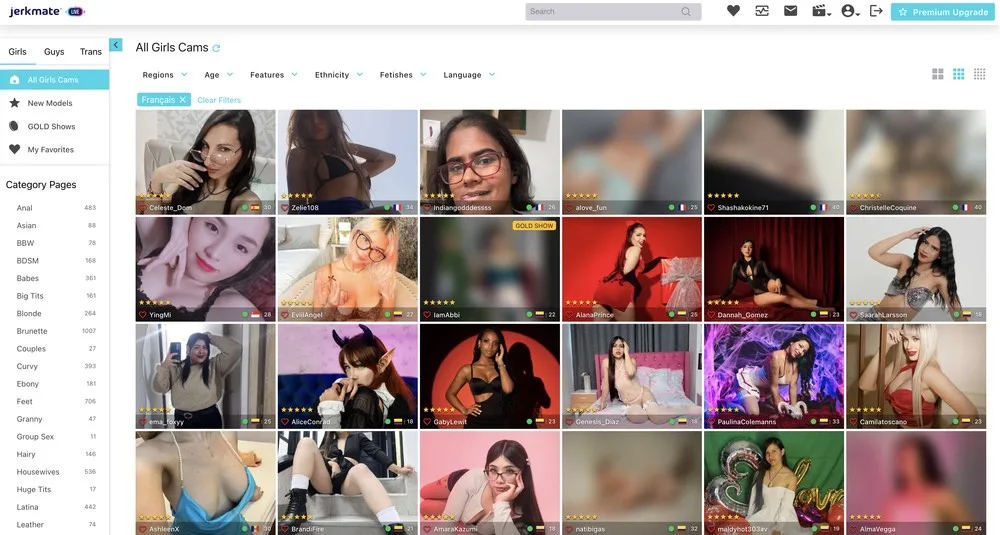Screen dimensions: 1000x535
Task: Click the envelope messages icon
Action: pos(790,11)
